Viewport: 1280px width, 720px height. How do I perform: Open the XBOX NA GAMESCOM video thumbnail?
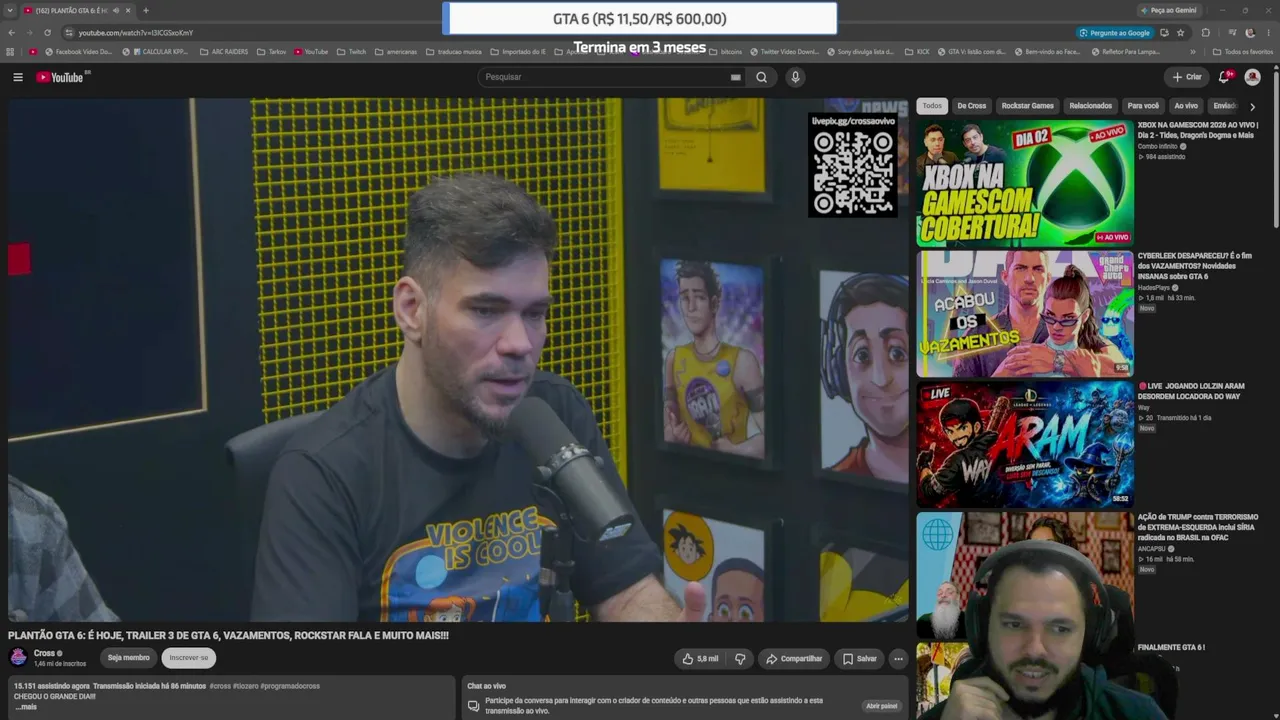coord(1025,183)
